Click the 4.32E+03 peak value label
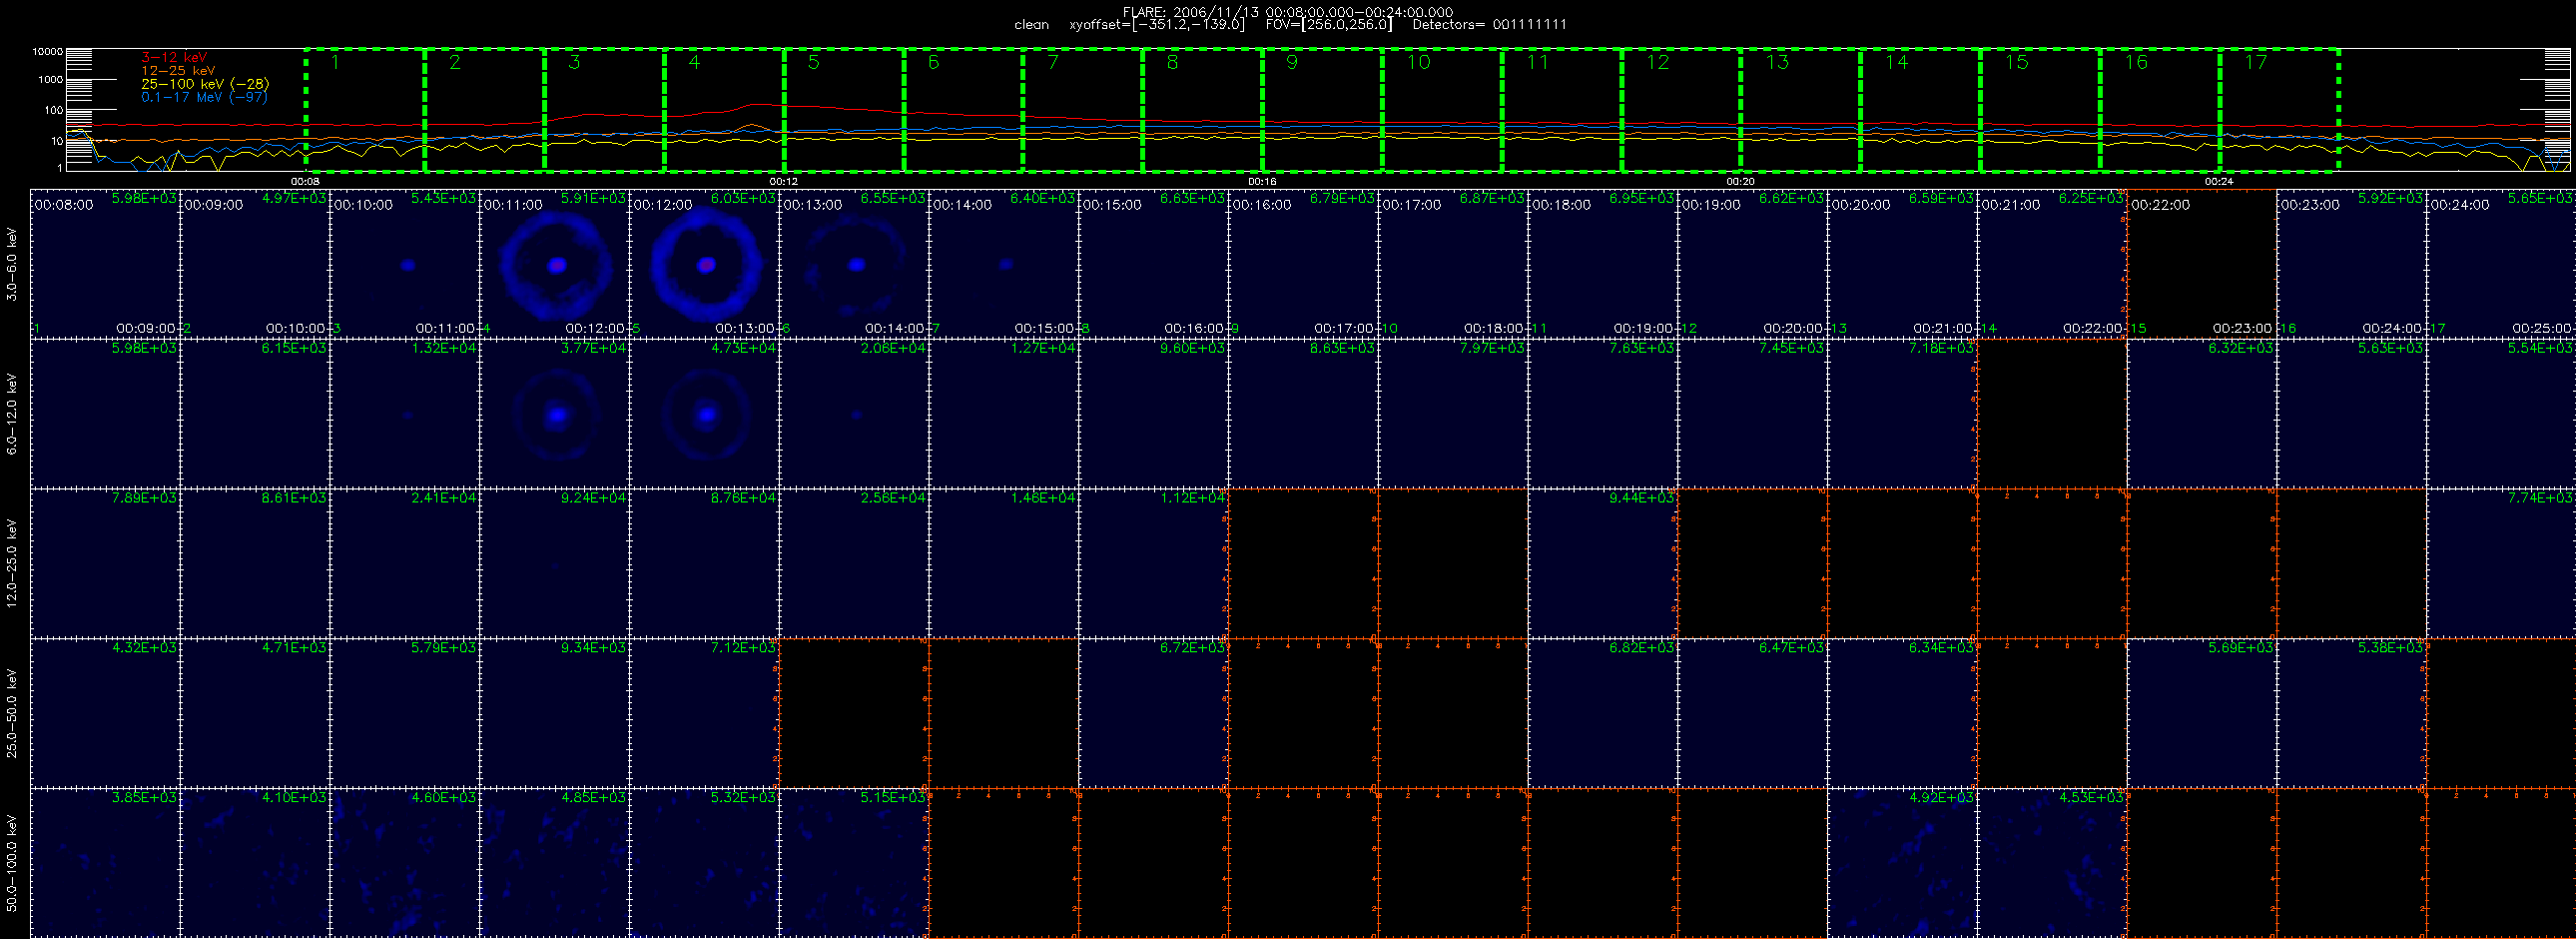The height and width of the screenshot is (939, 2576). pyautogui.click(x=144, y=647)
